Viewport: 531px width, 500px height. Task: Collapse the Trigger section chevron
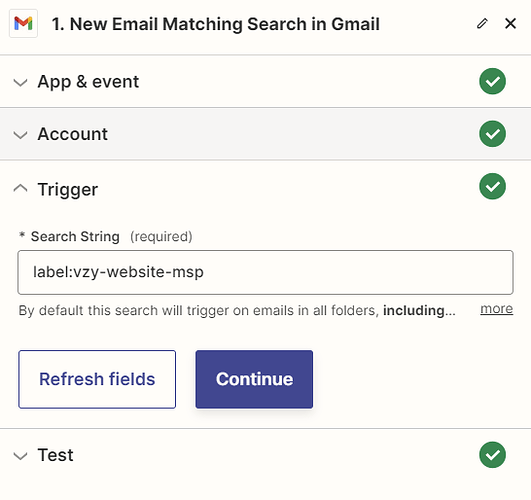tap(20, 188)
